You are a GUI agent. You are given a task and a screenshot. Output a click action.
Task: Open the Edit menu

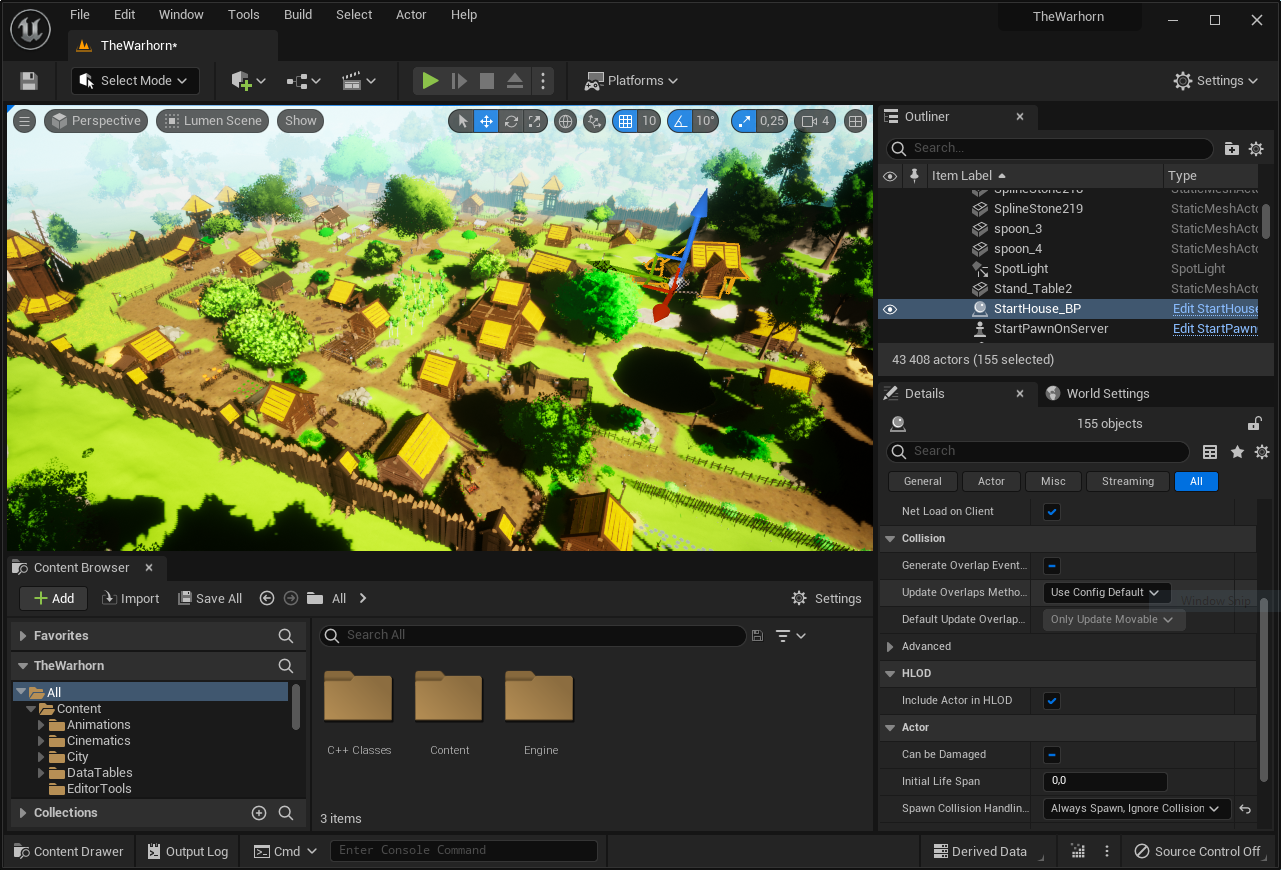pyautogui.click(x=124, y=15)
